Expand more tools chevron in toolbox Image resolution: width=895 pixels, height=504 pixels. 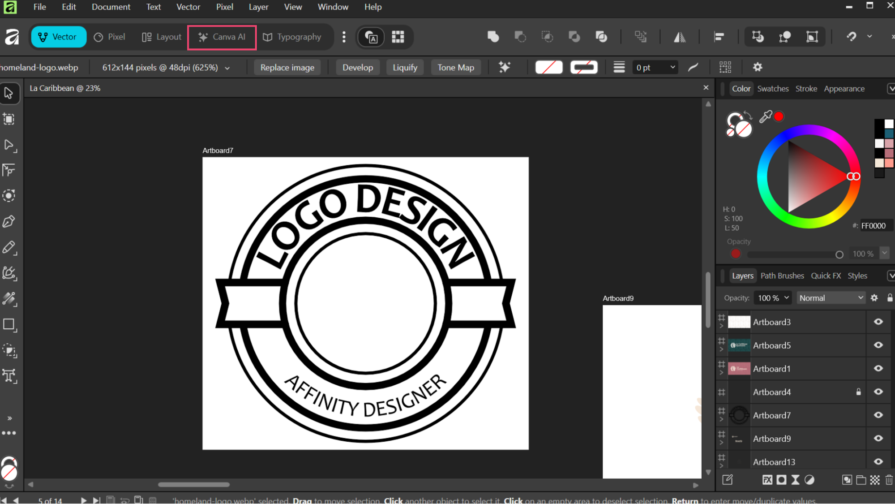pyautogui.click(x=9, y=418)
